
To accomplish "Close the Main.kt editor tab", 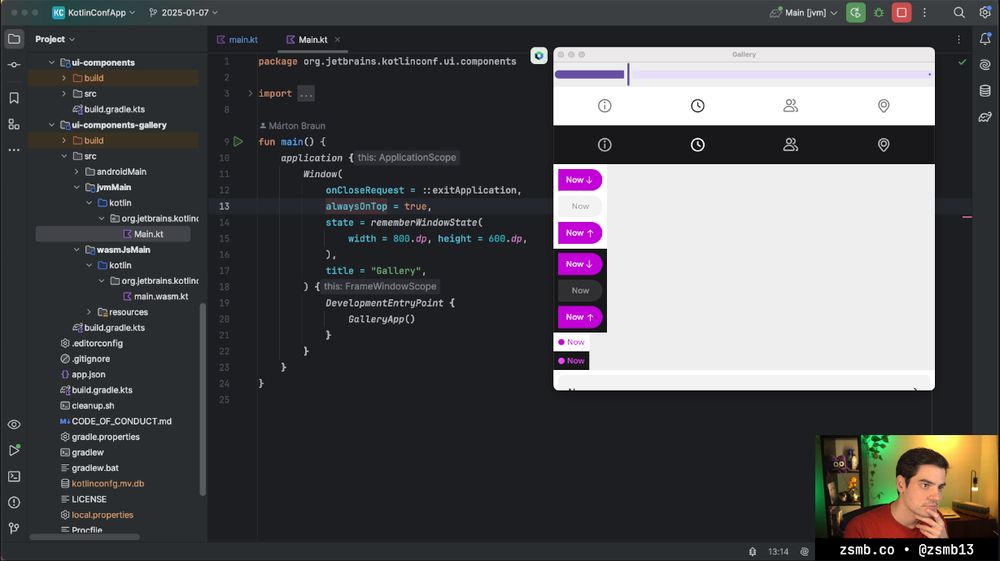I will point(337,40).
